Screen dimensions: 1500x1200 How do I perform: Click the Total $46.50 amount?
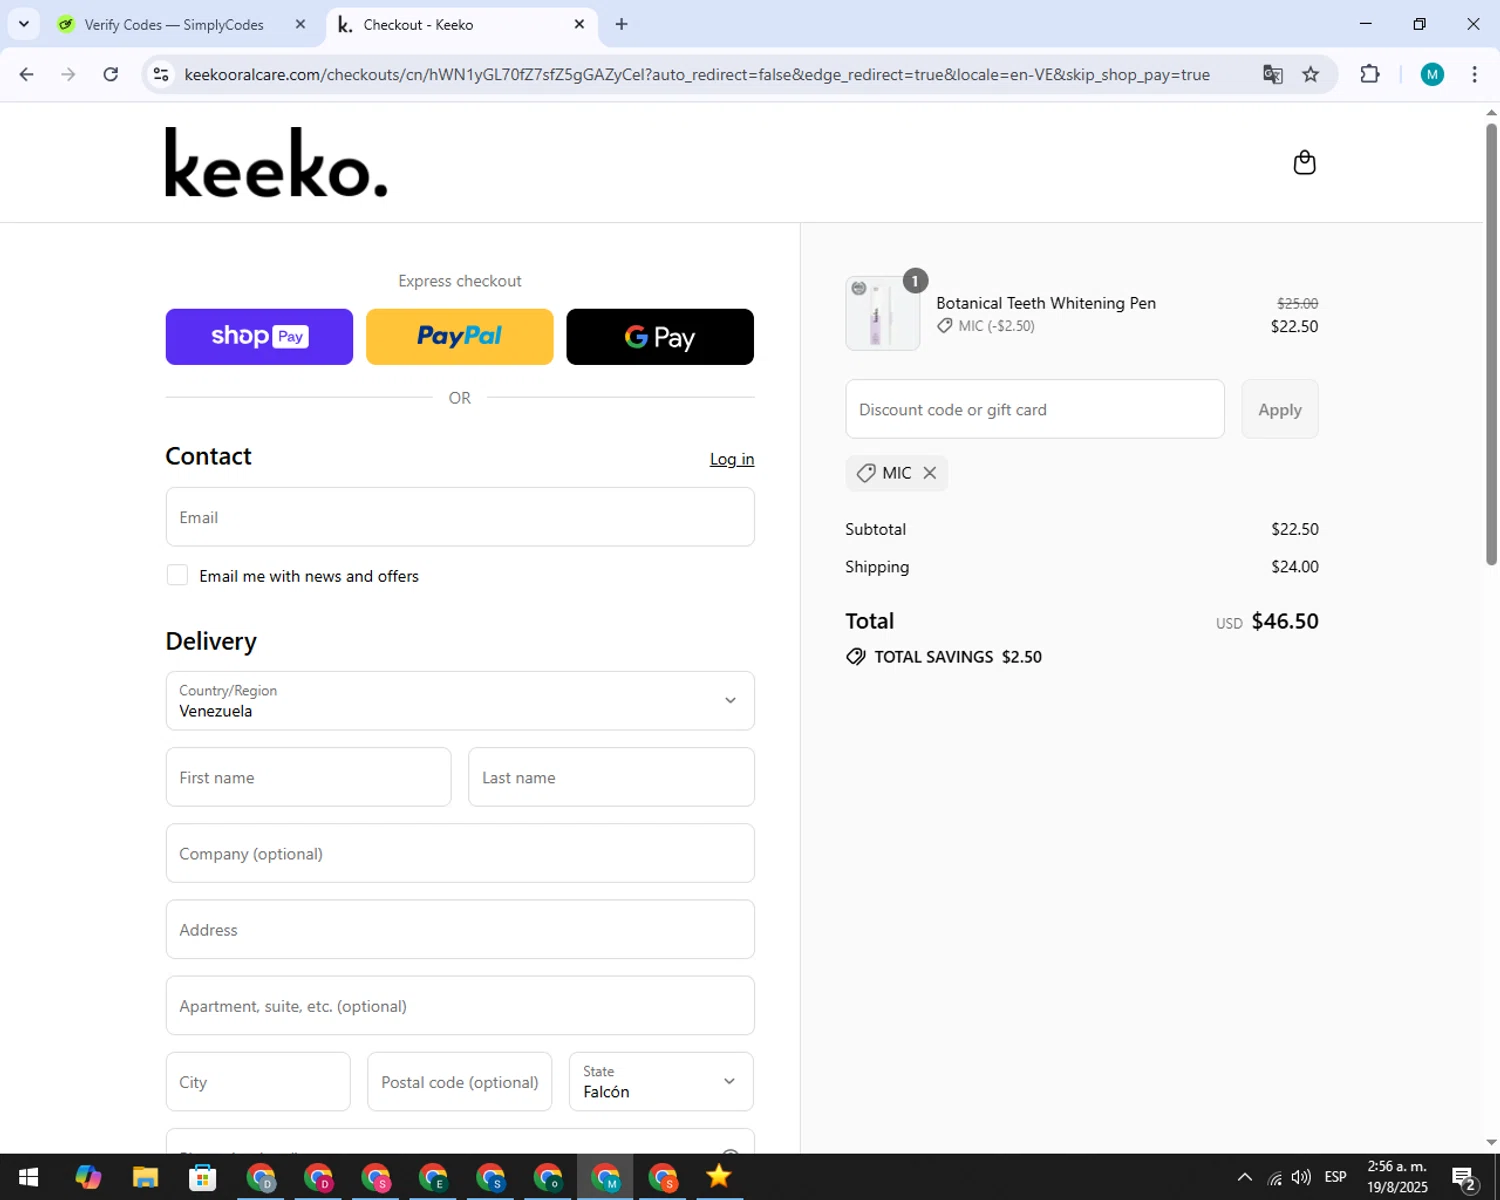1285,621
